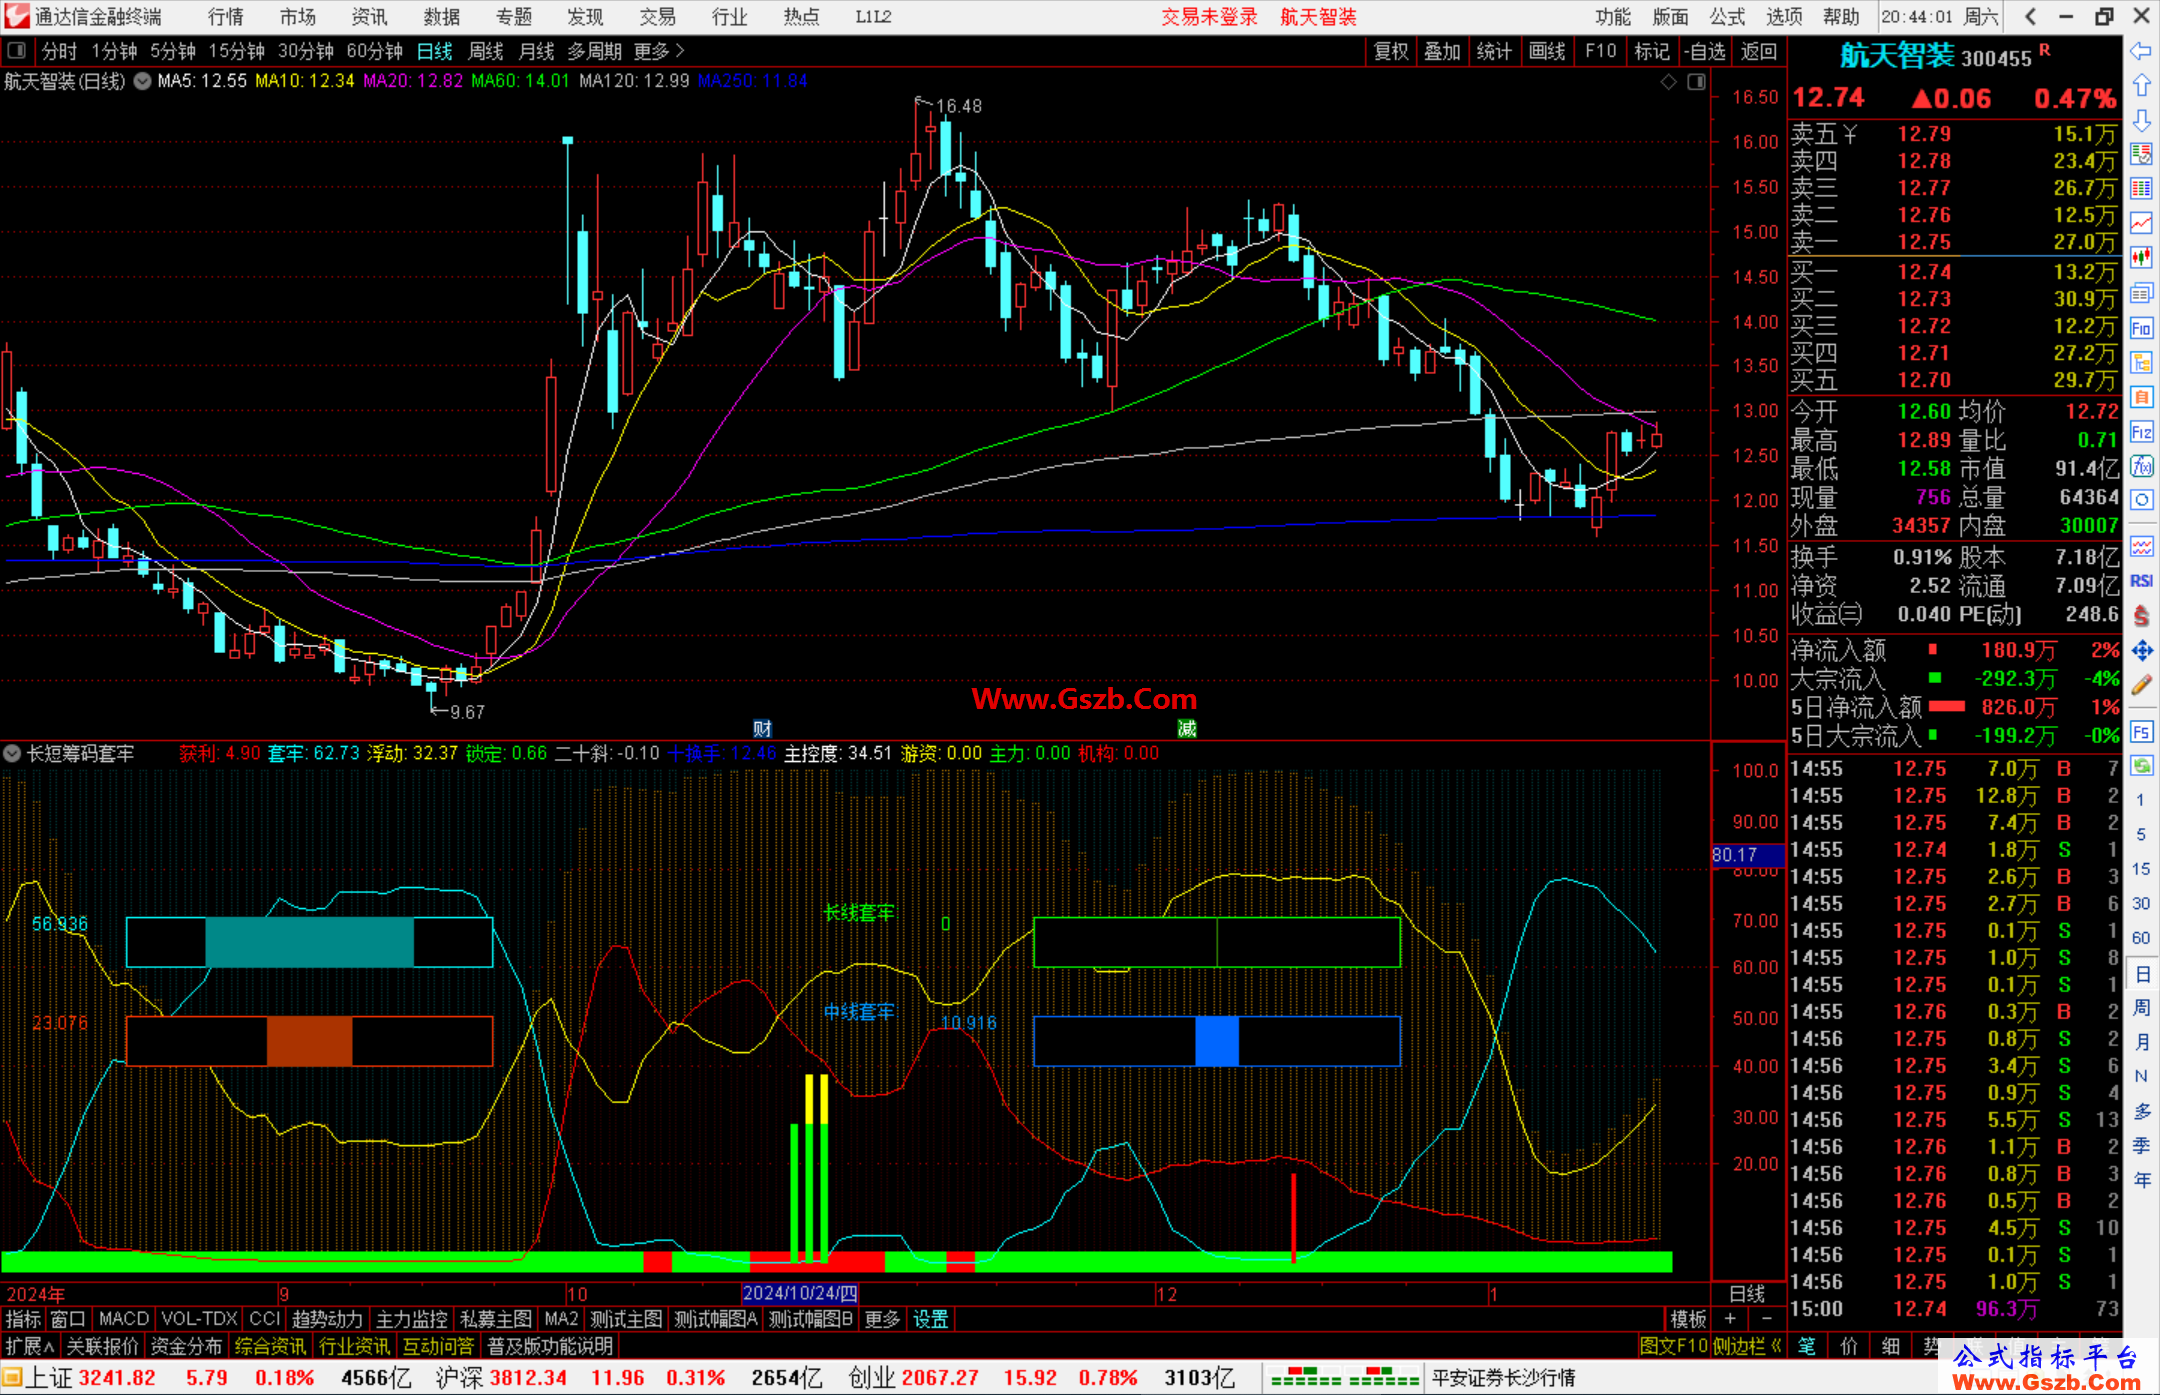The width and height of the screenshot is (2160, 1395).
Task: Click the layout icon left of 分时
Action: [17, 51]
